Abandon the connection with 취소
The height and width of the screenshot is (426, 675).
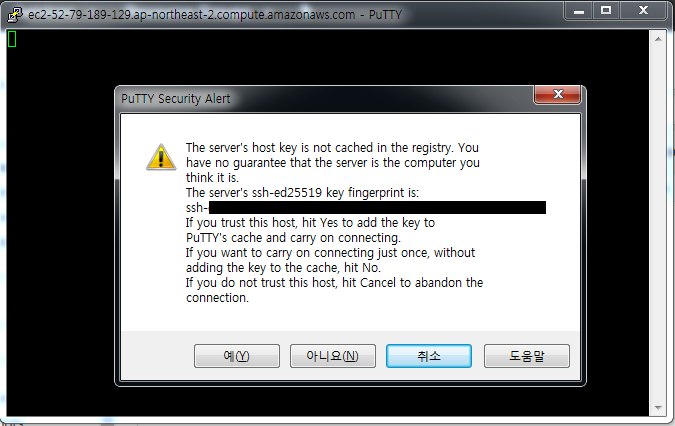[429, 356]
